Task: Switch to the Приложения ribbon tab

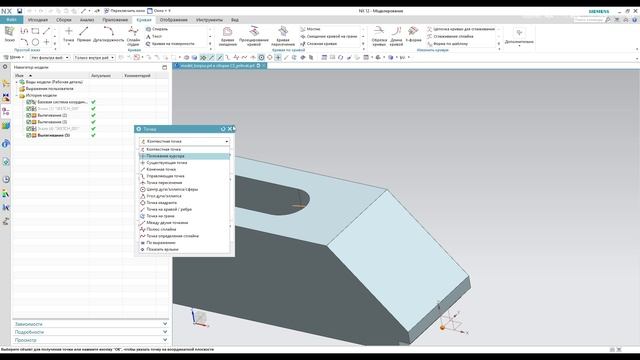Action: [x=115, y=20]
